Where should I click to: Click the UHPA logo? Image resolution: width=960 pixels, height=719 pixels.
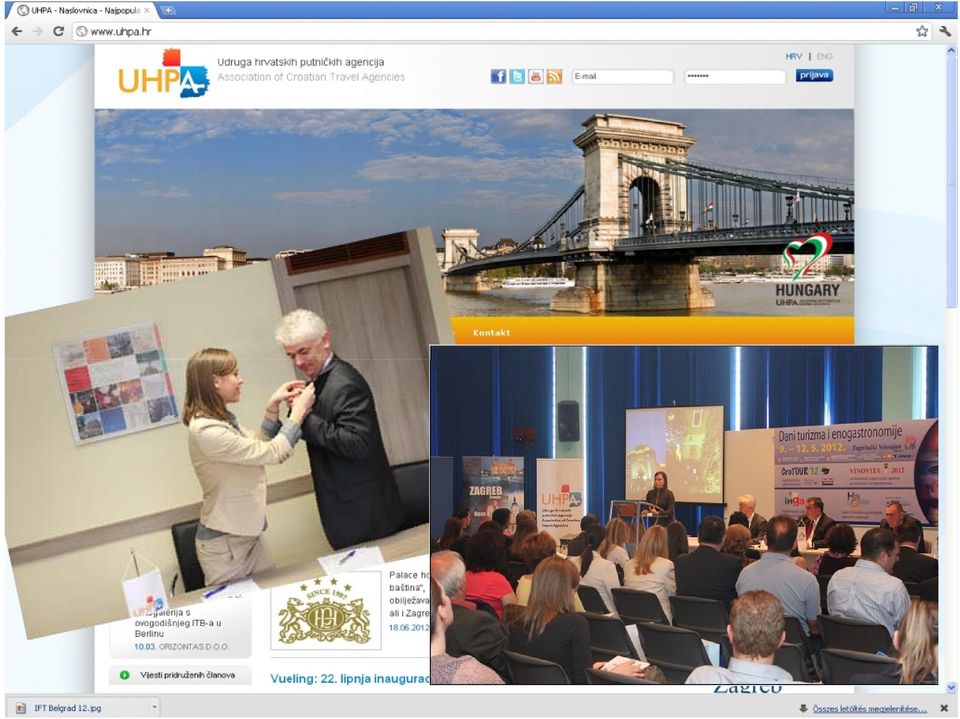pyautogui.click(x=163, y=74)
